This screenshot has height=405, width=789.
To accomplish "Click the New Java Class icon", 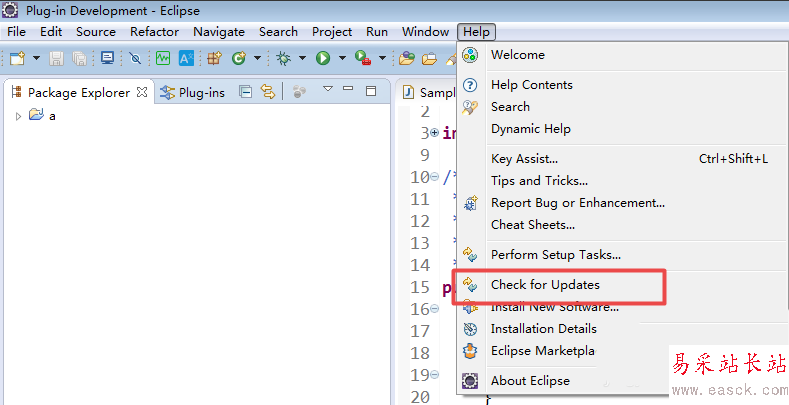I will pos(239,58).
